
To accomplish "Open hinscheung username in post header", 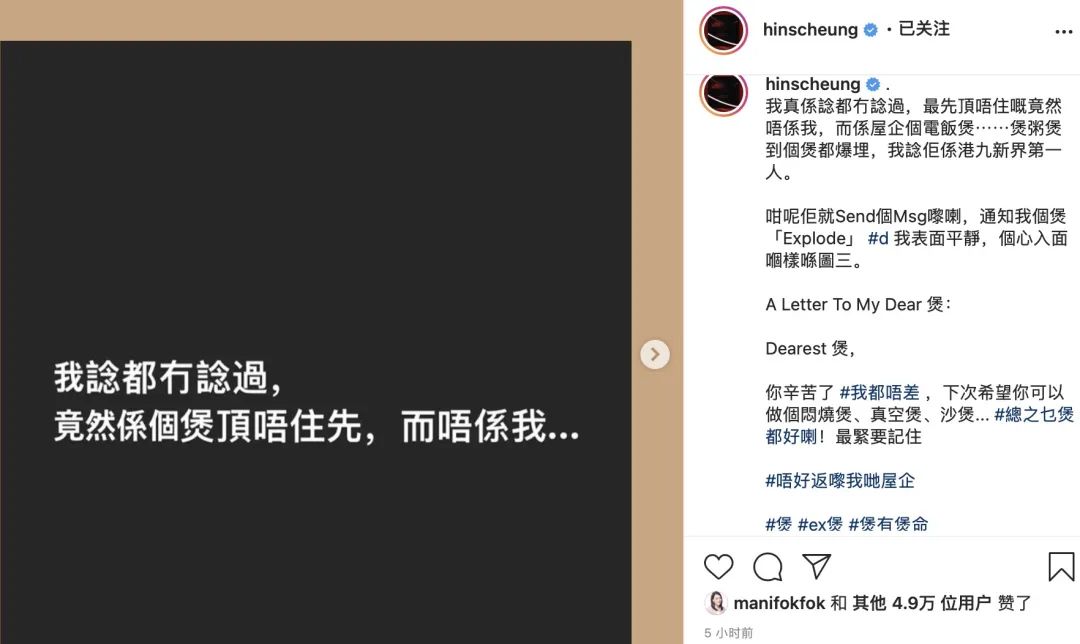I will pyautogui.click(x=810, y=30).
